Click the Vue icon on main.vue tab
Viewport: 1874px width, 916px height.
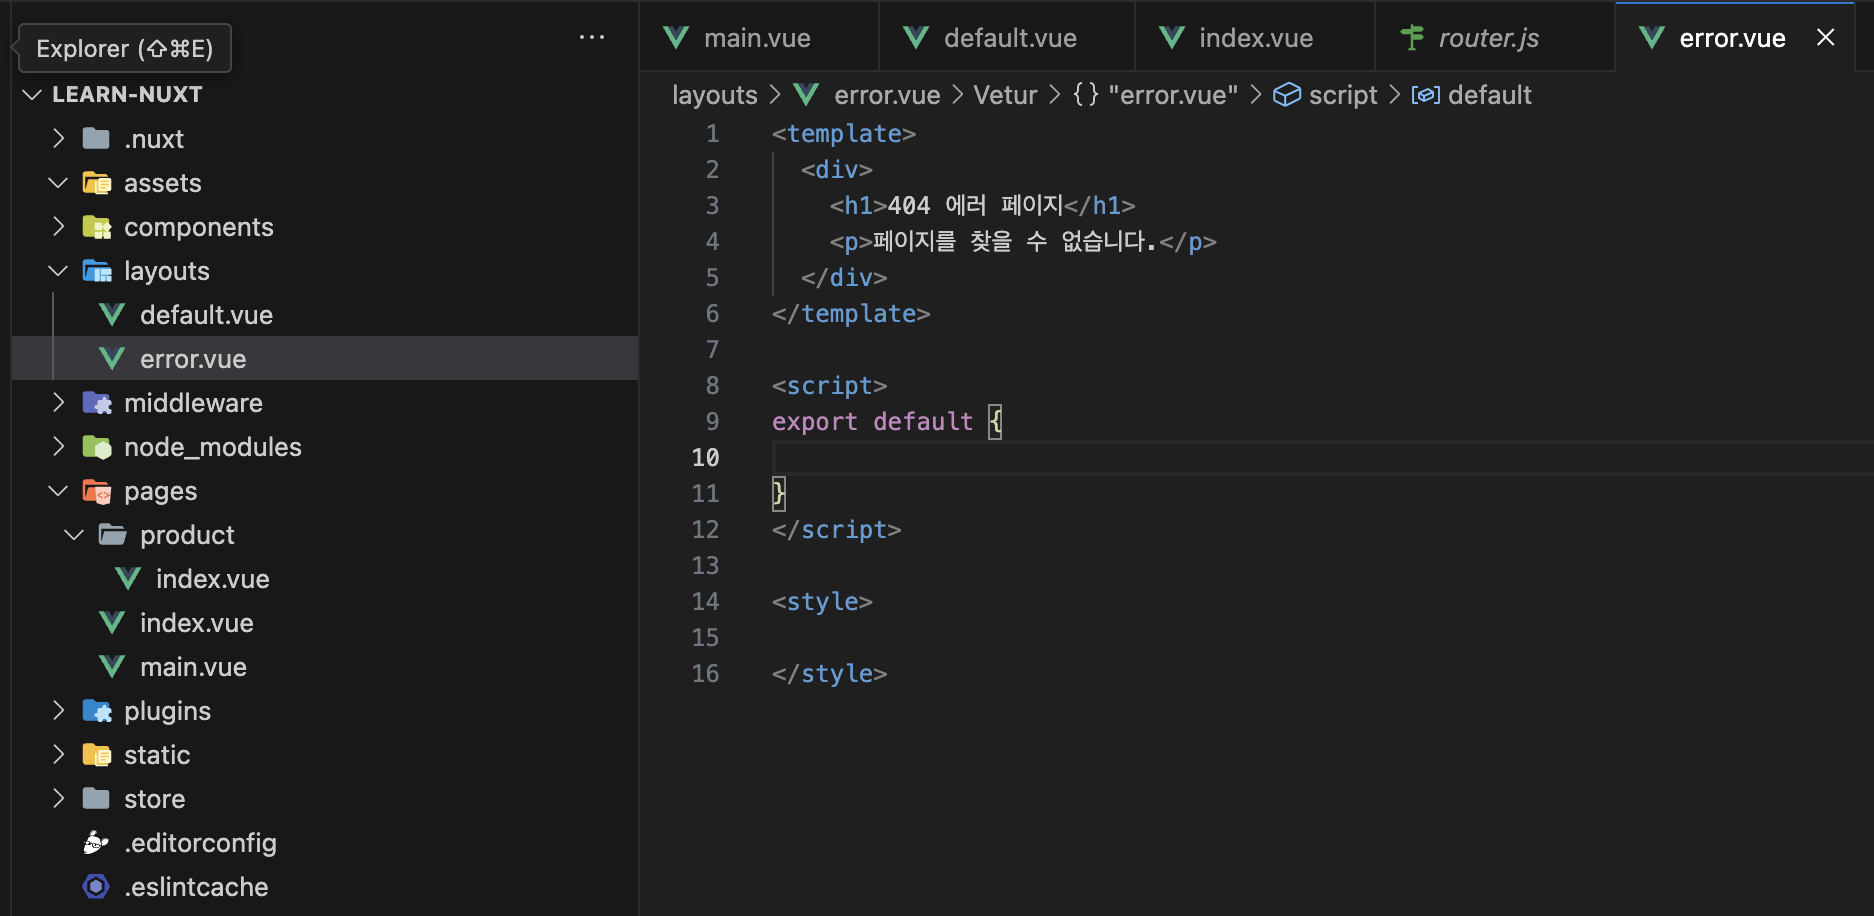(676, 38)
